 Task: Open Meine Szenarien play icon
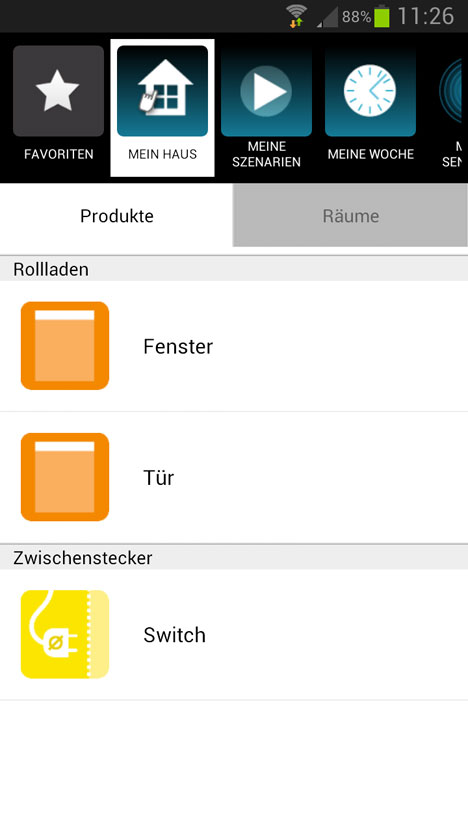click(266, 91)
